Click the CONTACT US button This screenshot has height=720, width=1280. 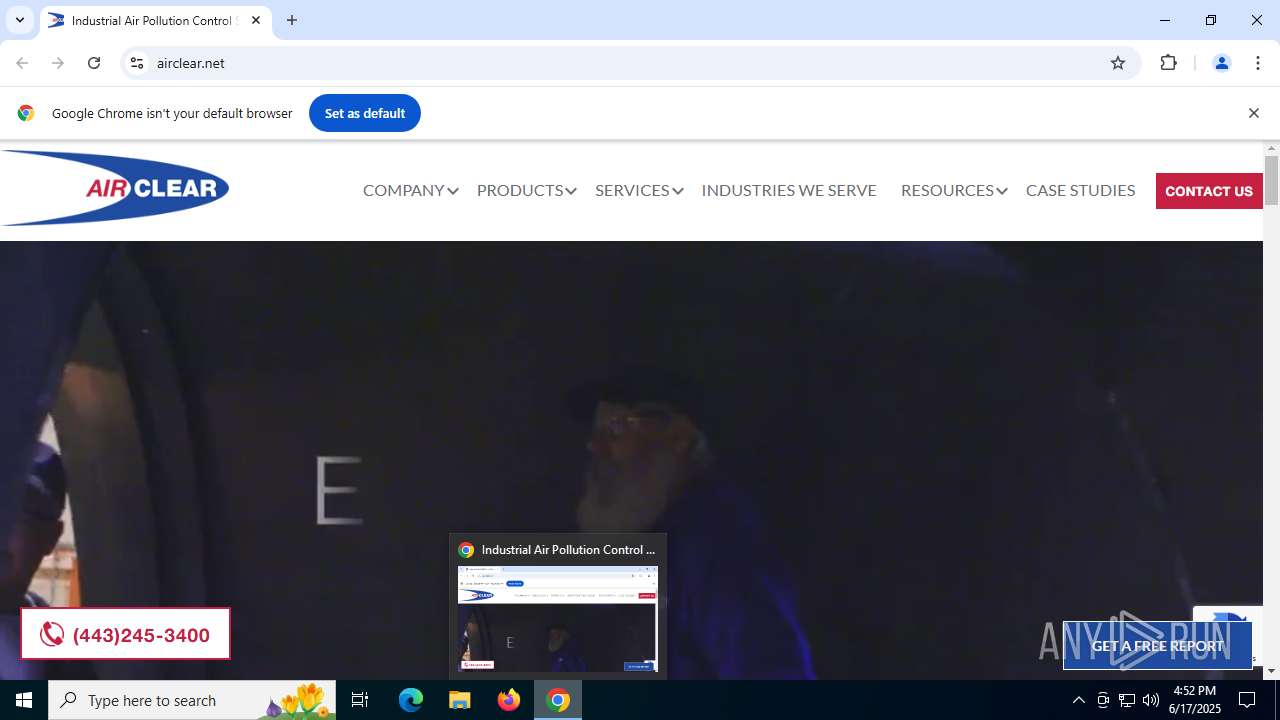pyautogui.click(x=1209, y=191)
